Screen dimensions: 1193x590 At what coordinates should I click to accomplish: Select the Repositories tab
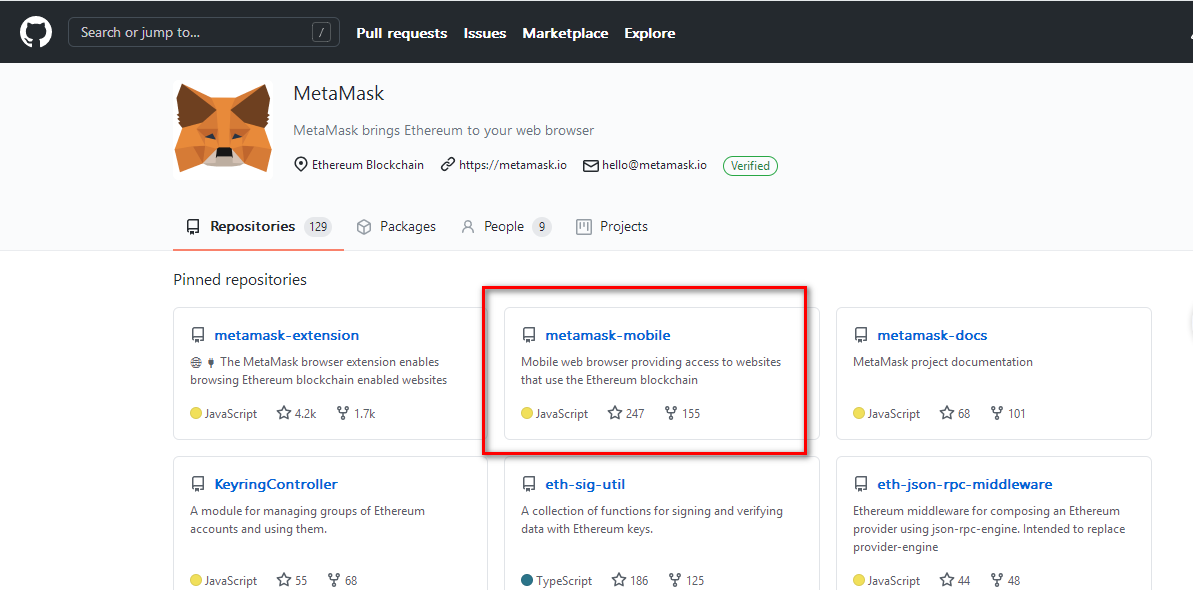coord(259,226)
